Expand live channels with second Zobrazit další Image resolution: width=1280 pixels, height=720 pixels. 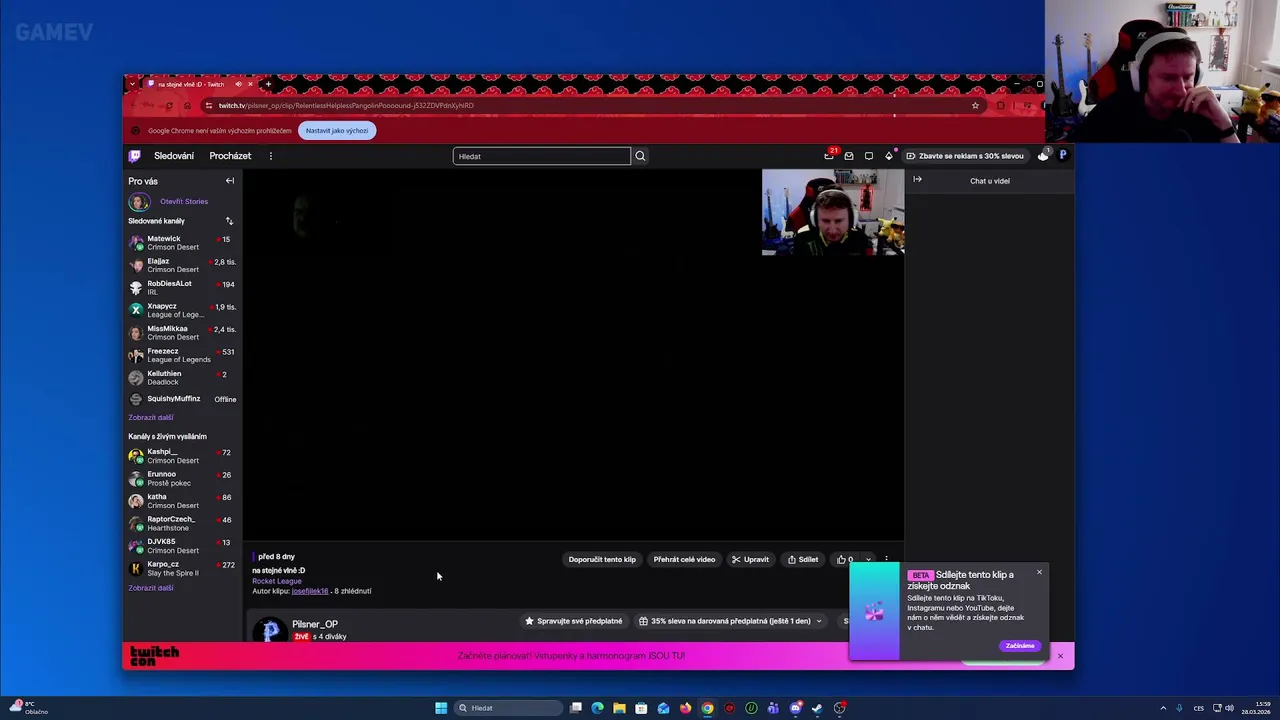[x=151, y=588]
